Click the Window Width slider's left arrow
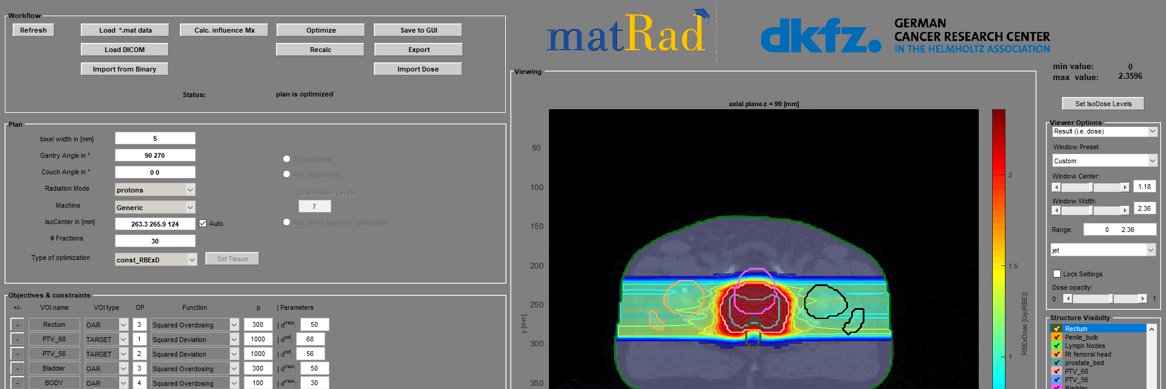Viewport: 1166px width, 389px height. click(1056, 211)
